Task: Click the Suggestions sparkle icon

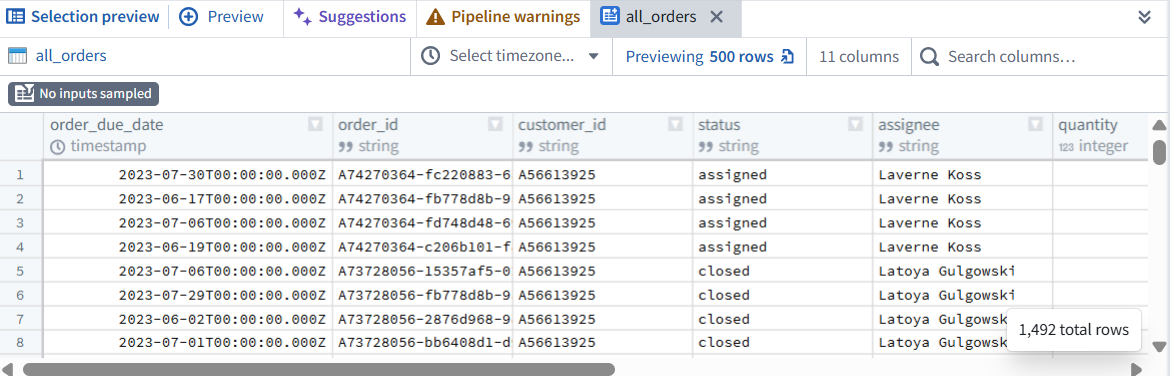Action: click(x=302, y=17)
